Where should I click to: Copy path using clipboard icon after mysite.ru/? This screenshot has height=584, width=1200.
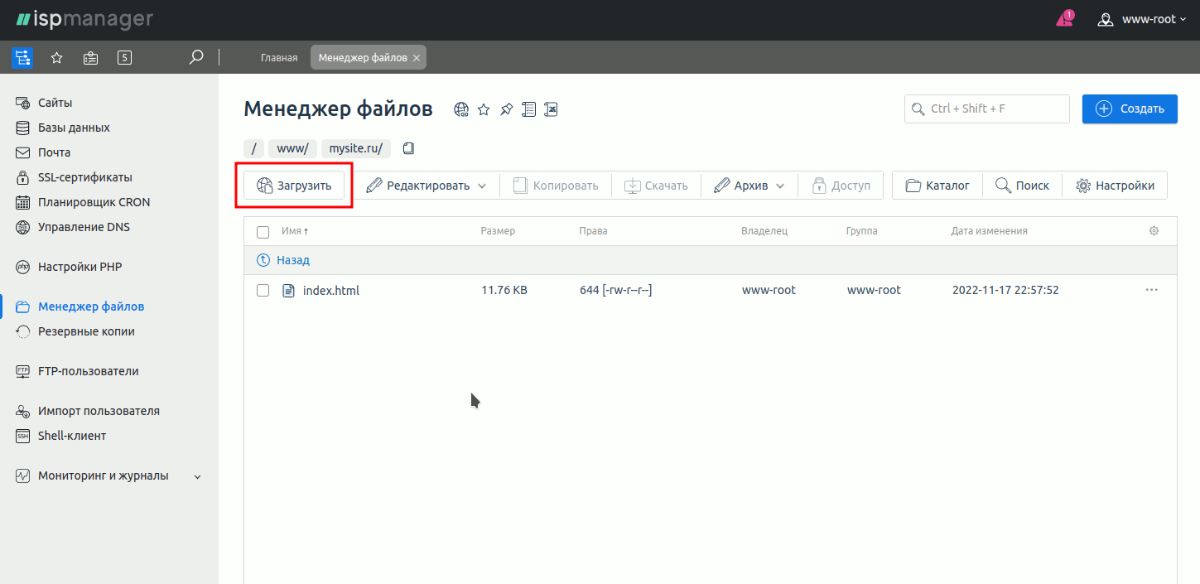pyautogui.click(x=408, y=148)
